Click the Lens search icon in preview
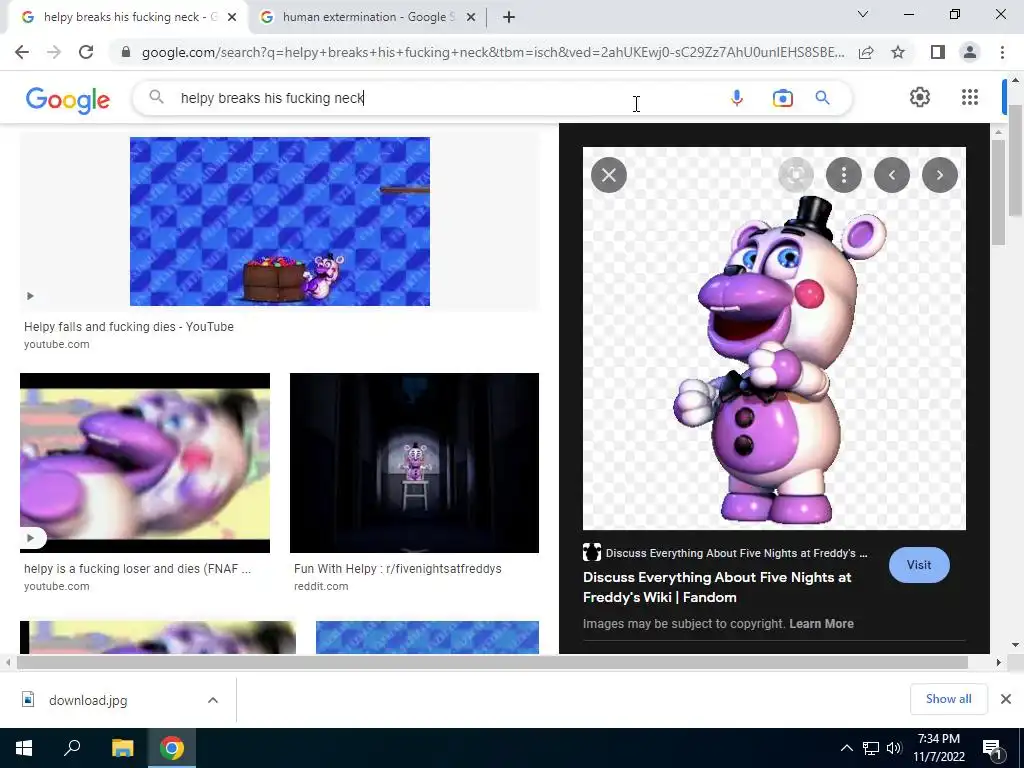The width and height of the screenshot is (1024, 768). tap(795, 175)
